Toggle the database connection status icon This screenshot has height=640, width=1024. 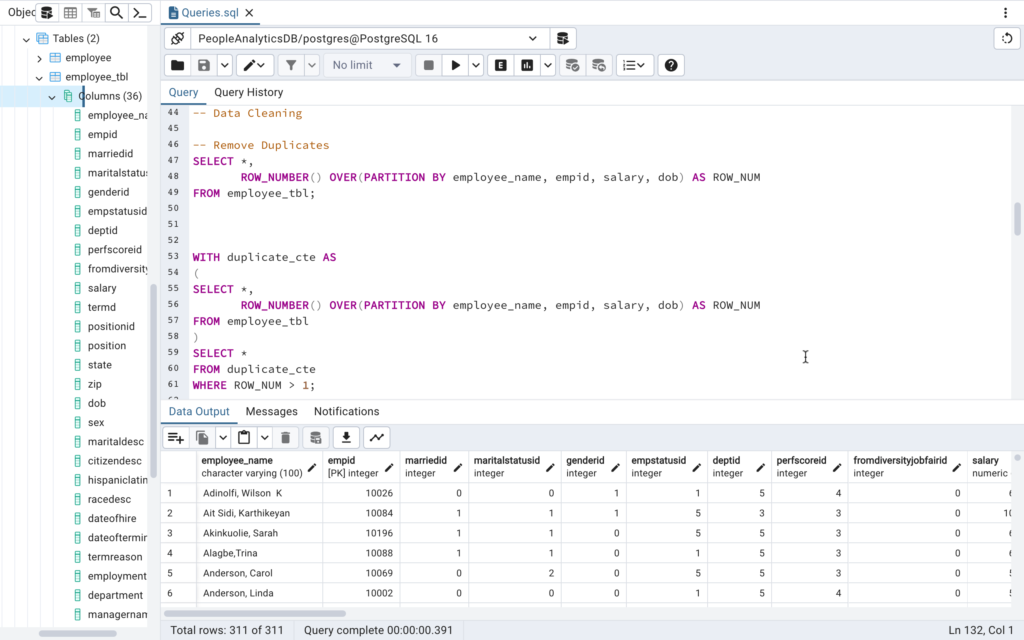[x=177, y=38]
